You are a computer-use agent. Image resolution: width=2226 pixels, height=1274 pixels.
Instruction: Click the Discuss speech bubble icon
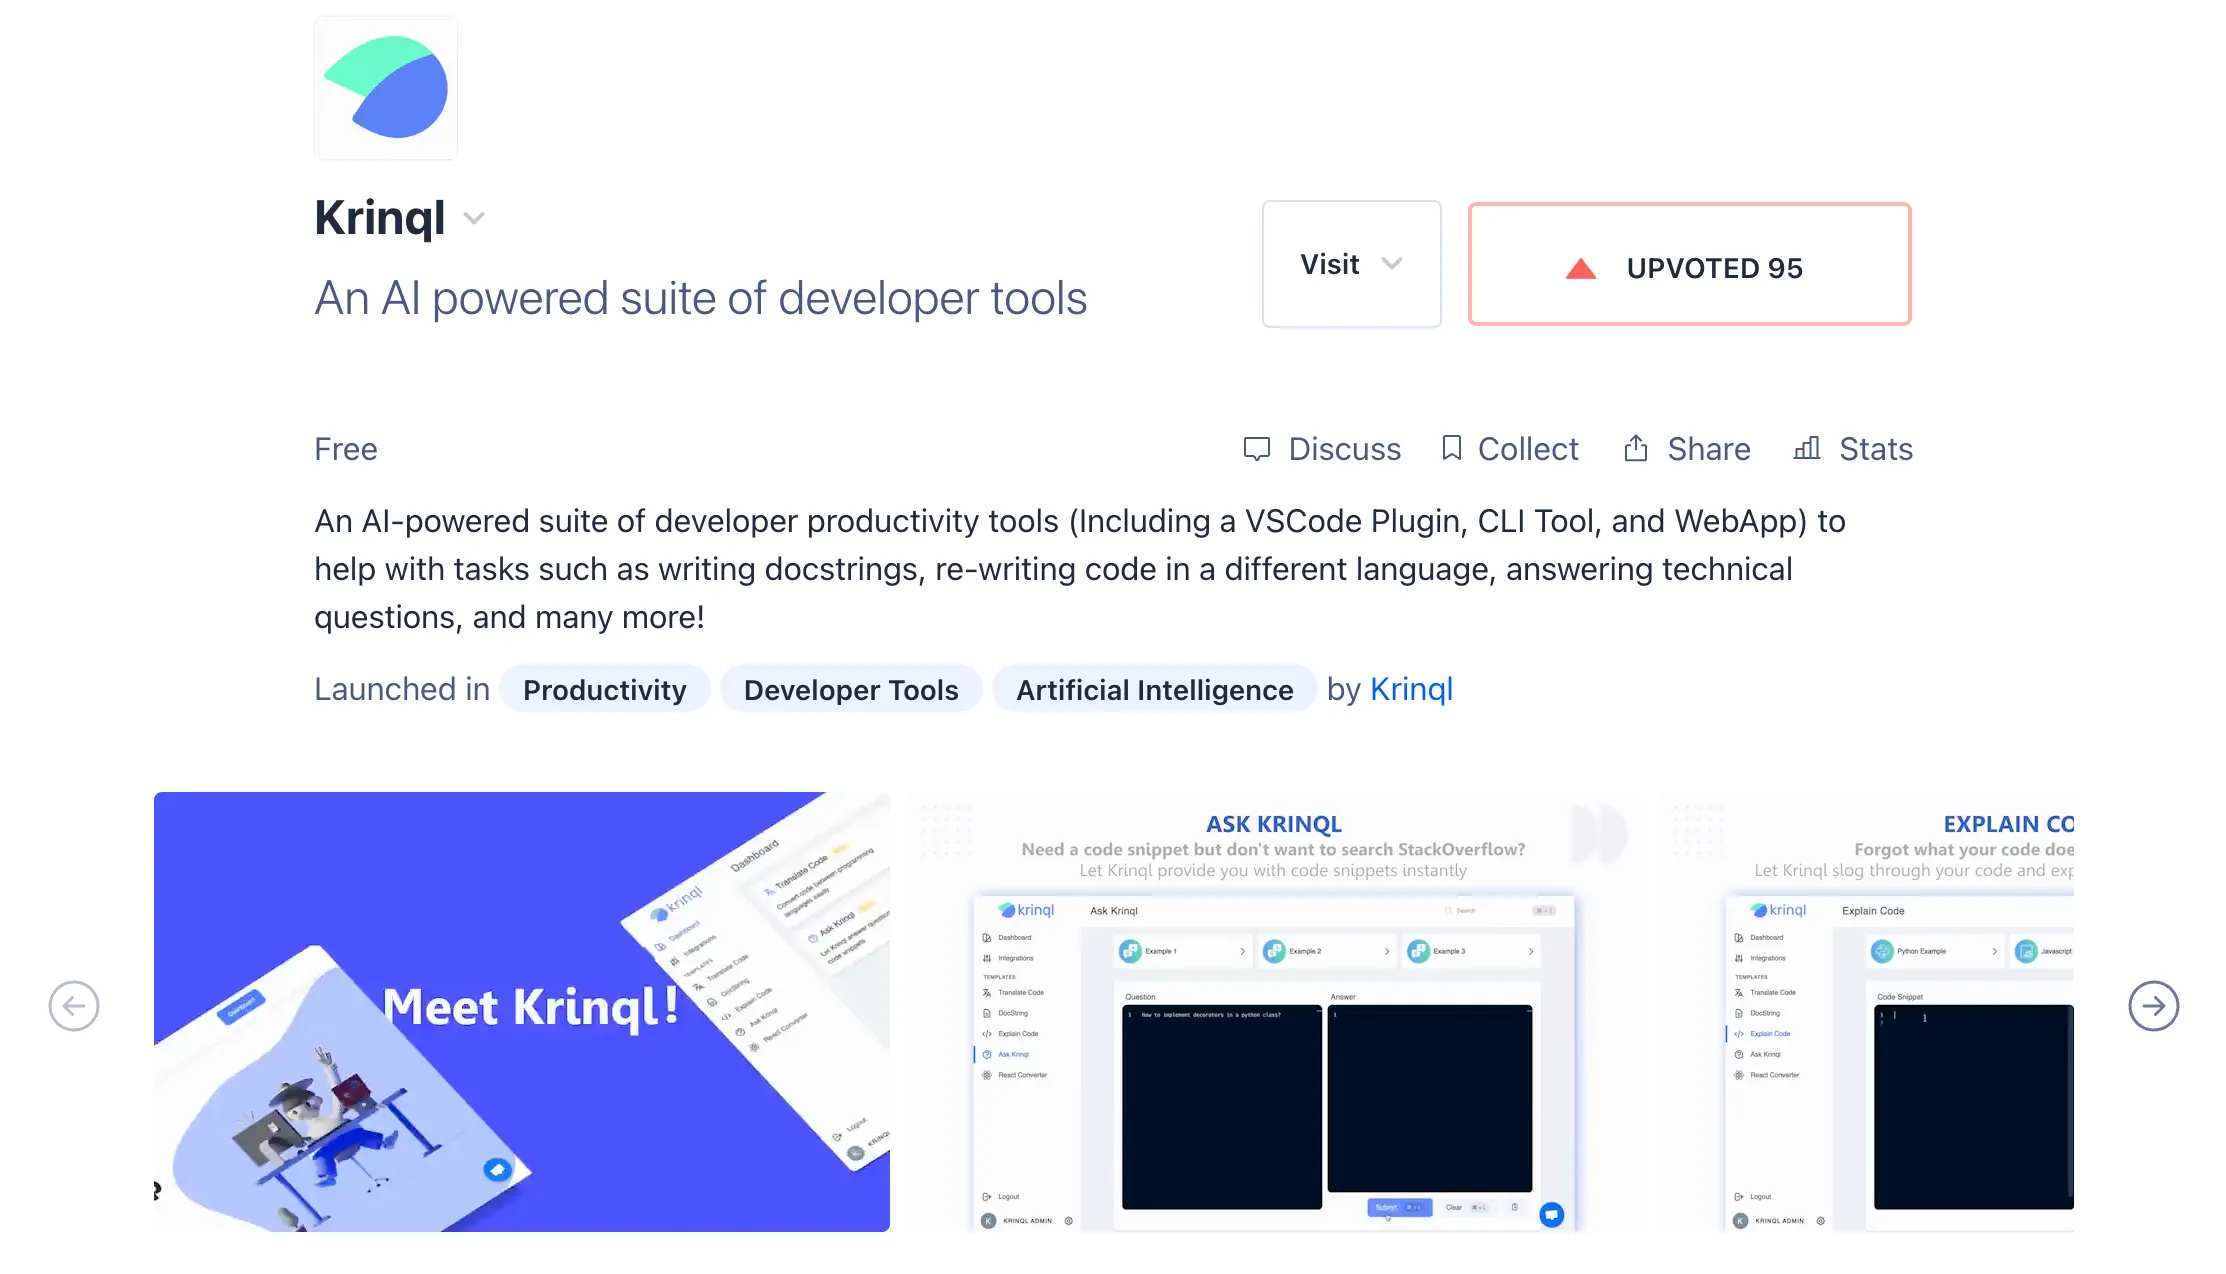[1256, 448]
